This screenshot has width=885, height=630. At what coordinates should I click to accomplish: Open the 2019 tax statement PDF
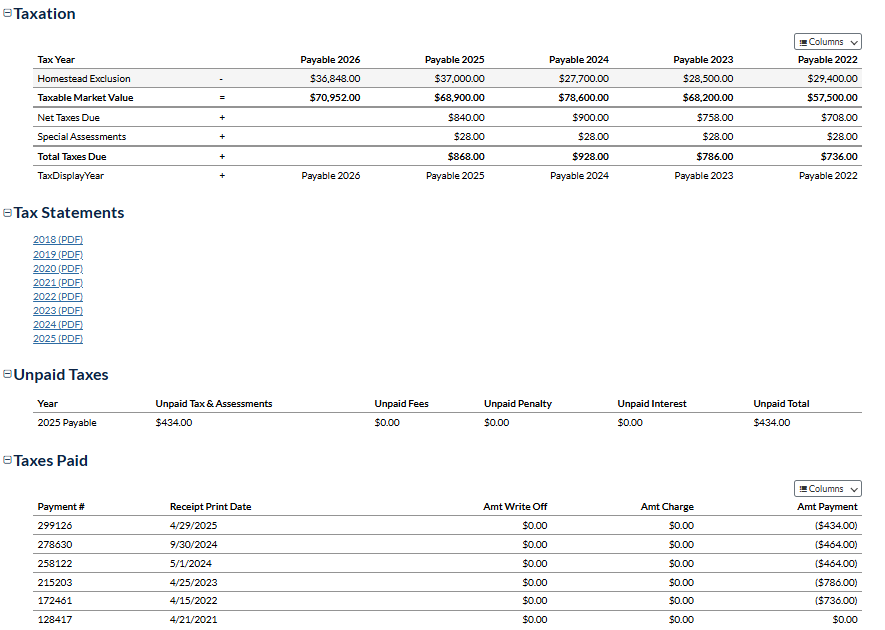coord(58,254)
